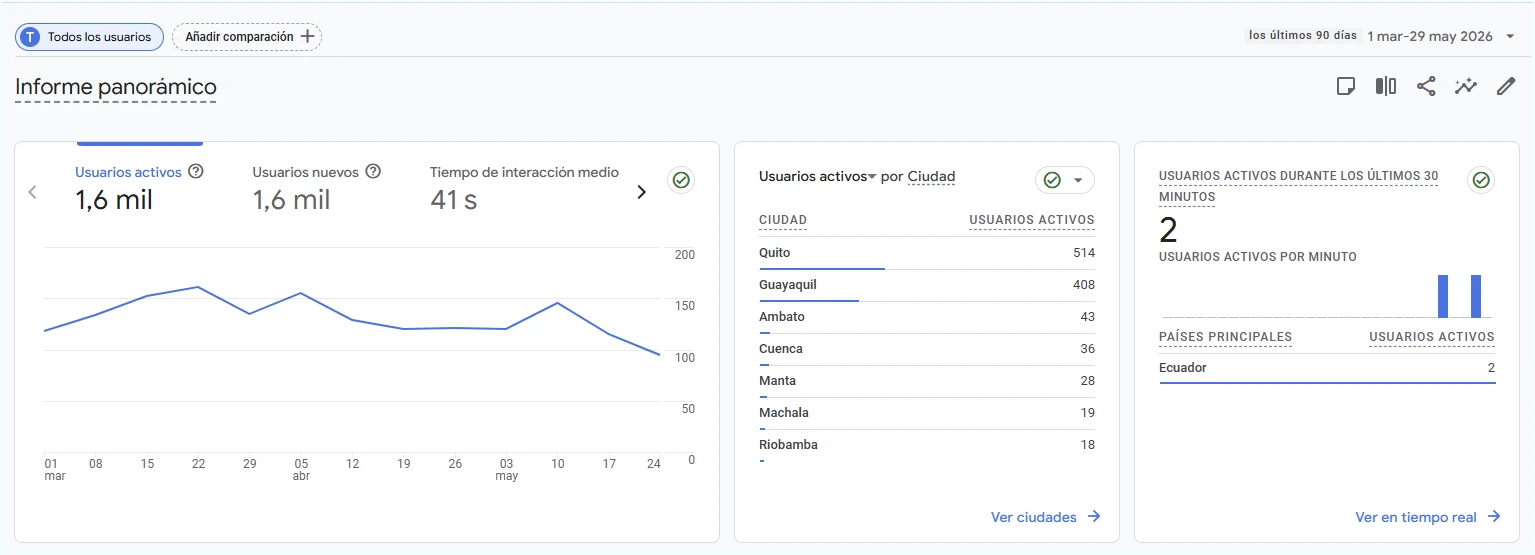This screenshot has height=555, width=1535.
Task: Select the Usuarios nuevos metric tab
Action: point(317,187)
